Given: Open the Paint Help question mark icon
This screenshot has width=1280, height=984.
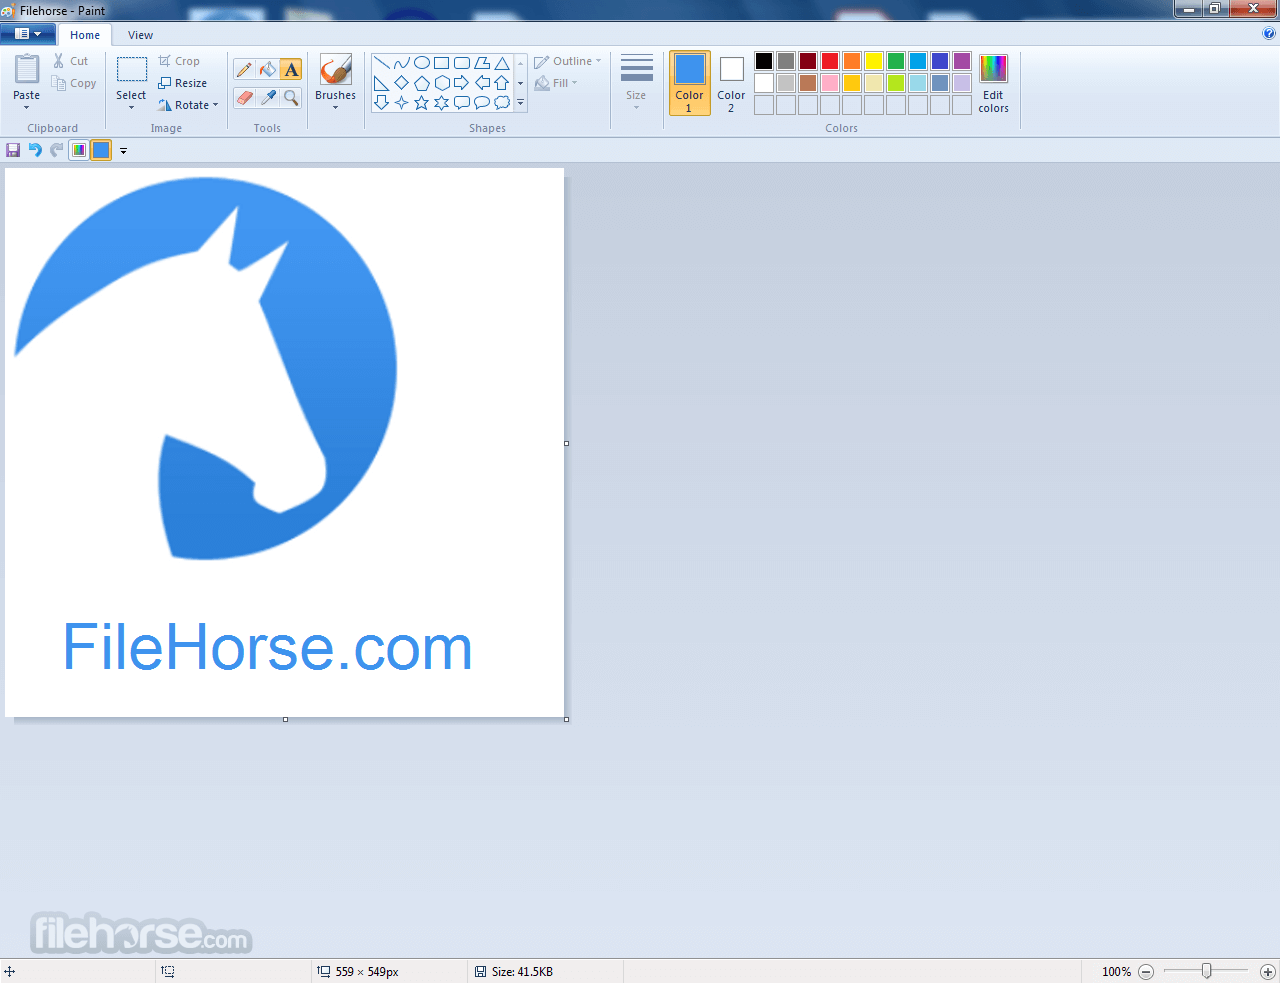Looking at the screenshot, I should click(1269, 34).
